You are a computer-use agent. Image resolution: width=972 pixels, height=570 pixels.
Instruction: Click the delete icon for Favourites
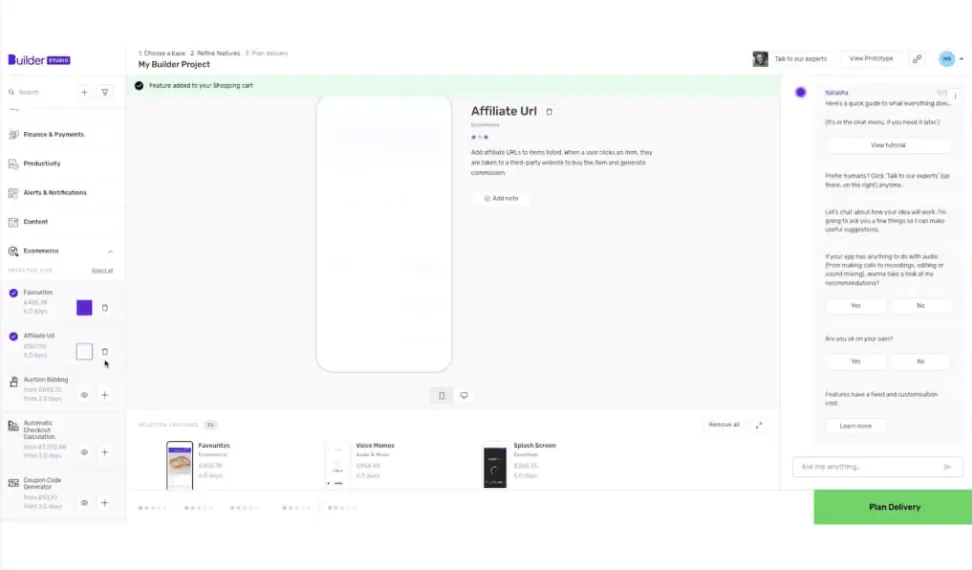pos(105,308)
